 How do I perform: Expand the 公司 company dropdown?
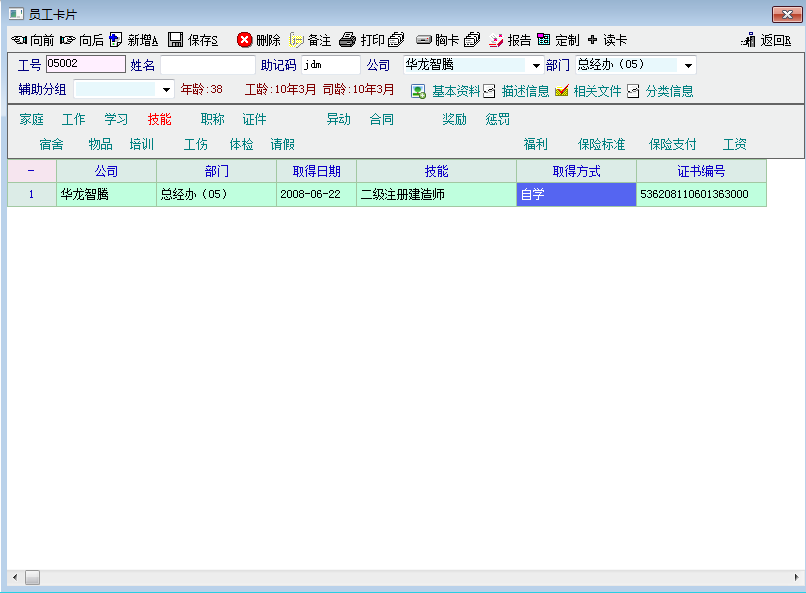click(x=536, y=66)
